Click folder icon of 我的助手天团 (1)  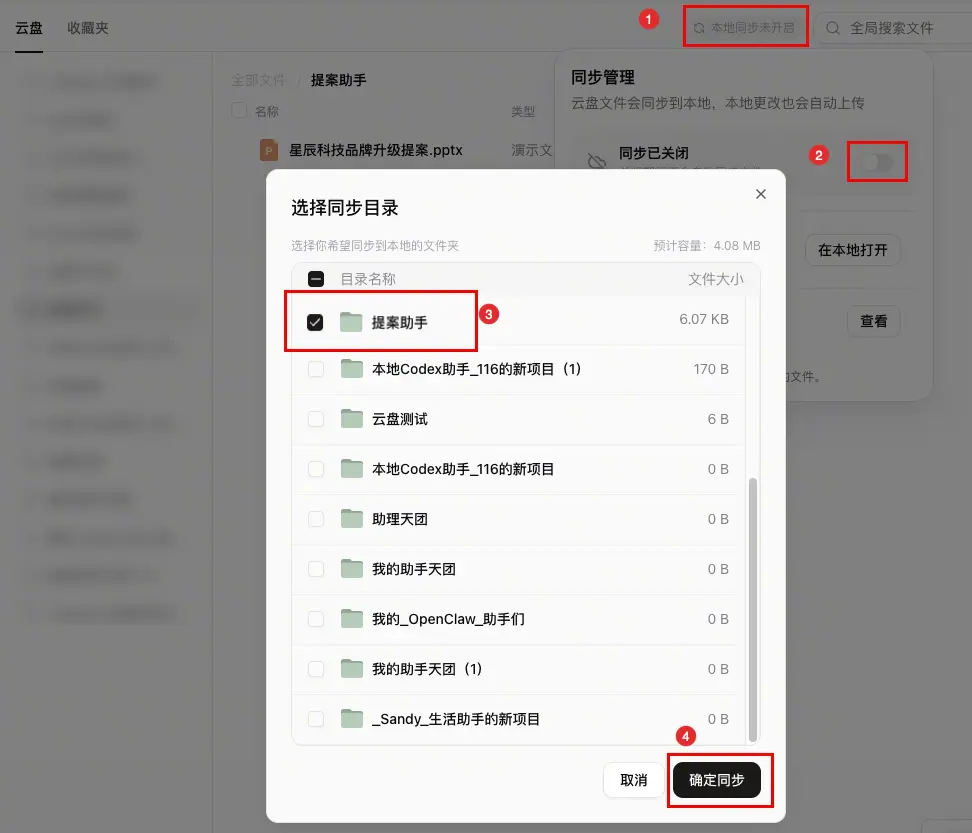click(x=351, y=668)
